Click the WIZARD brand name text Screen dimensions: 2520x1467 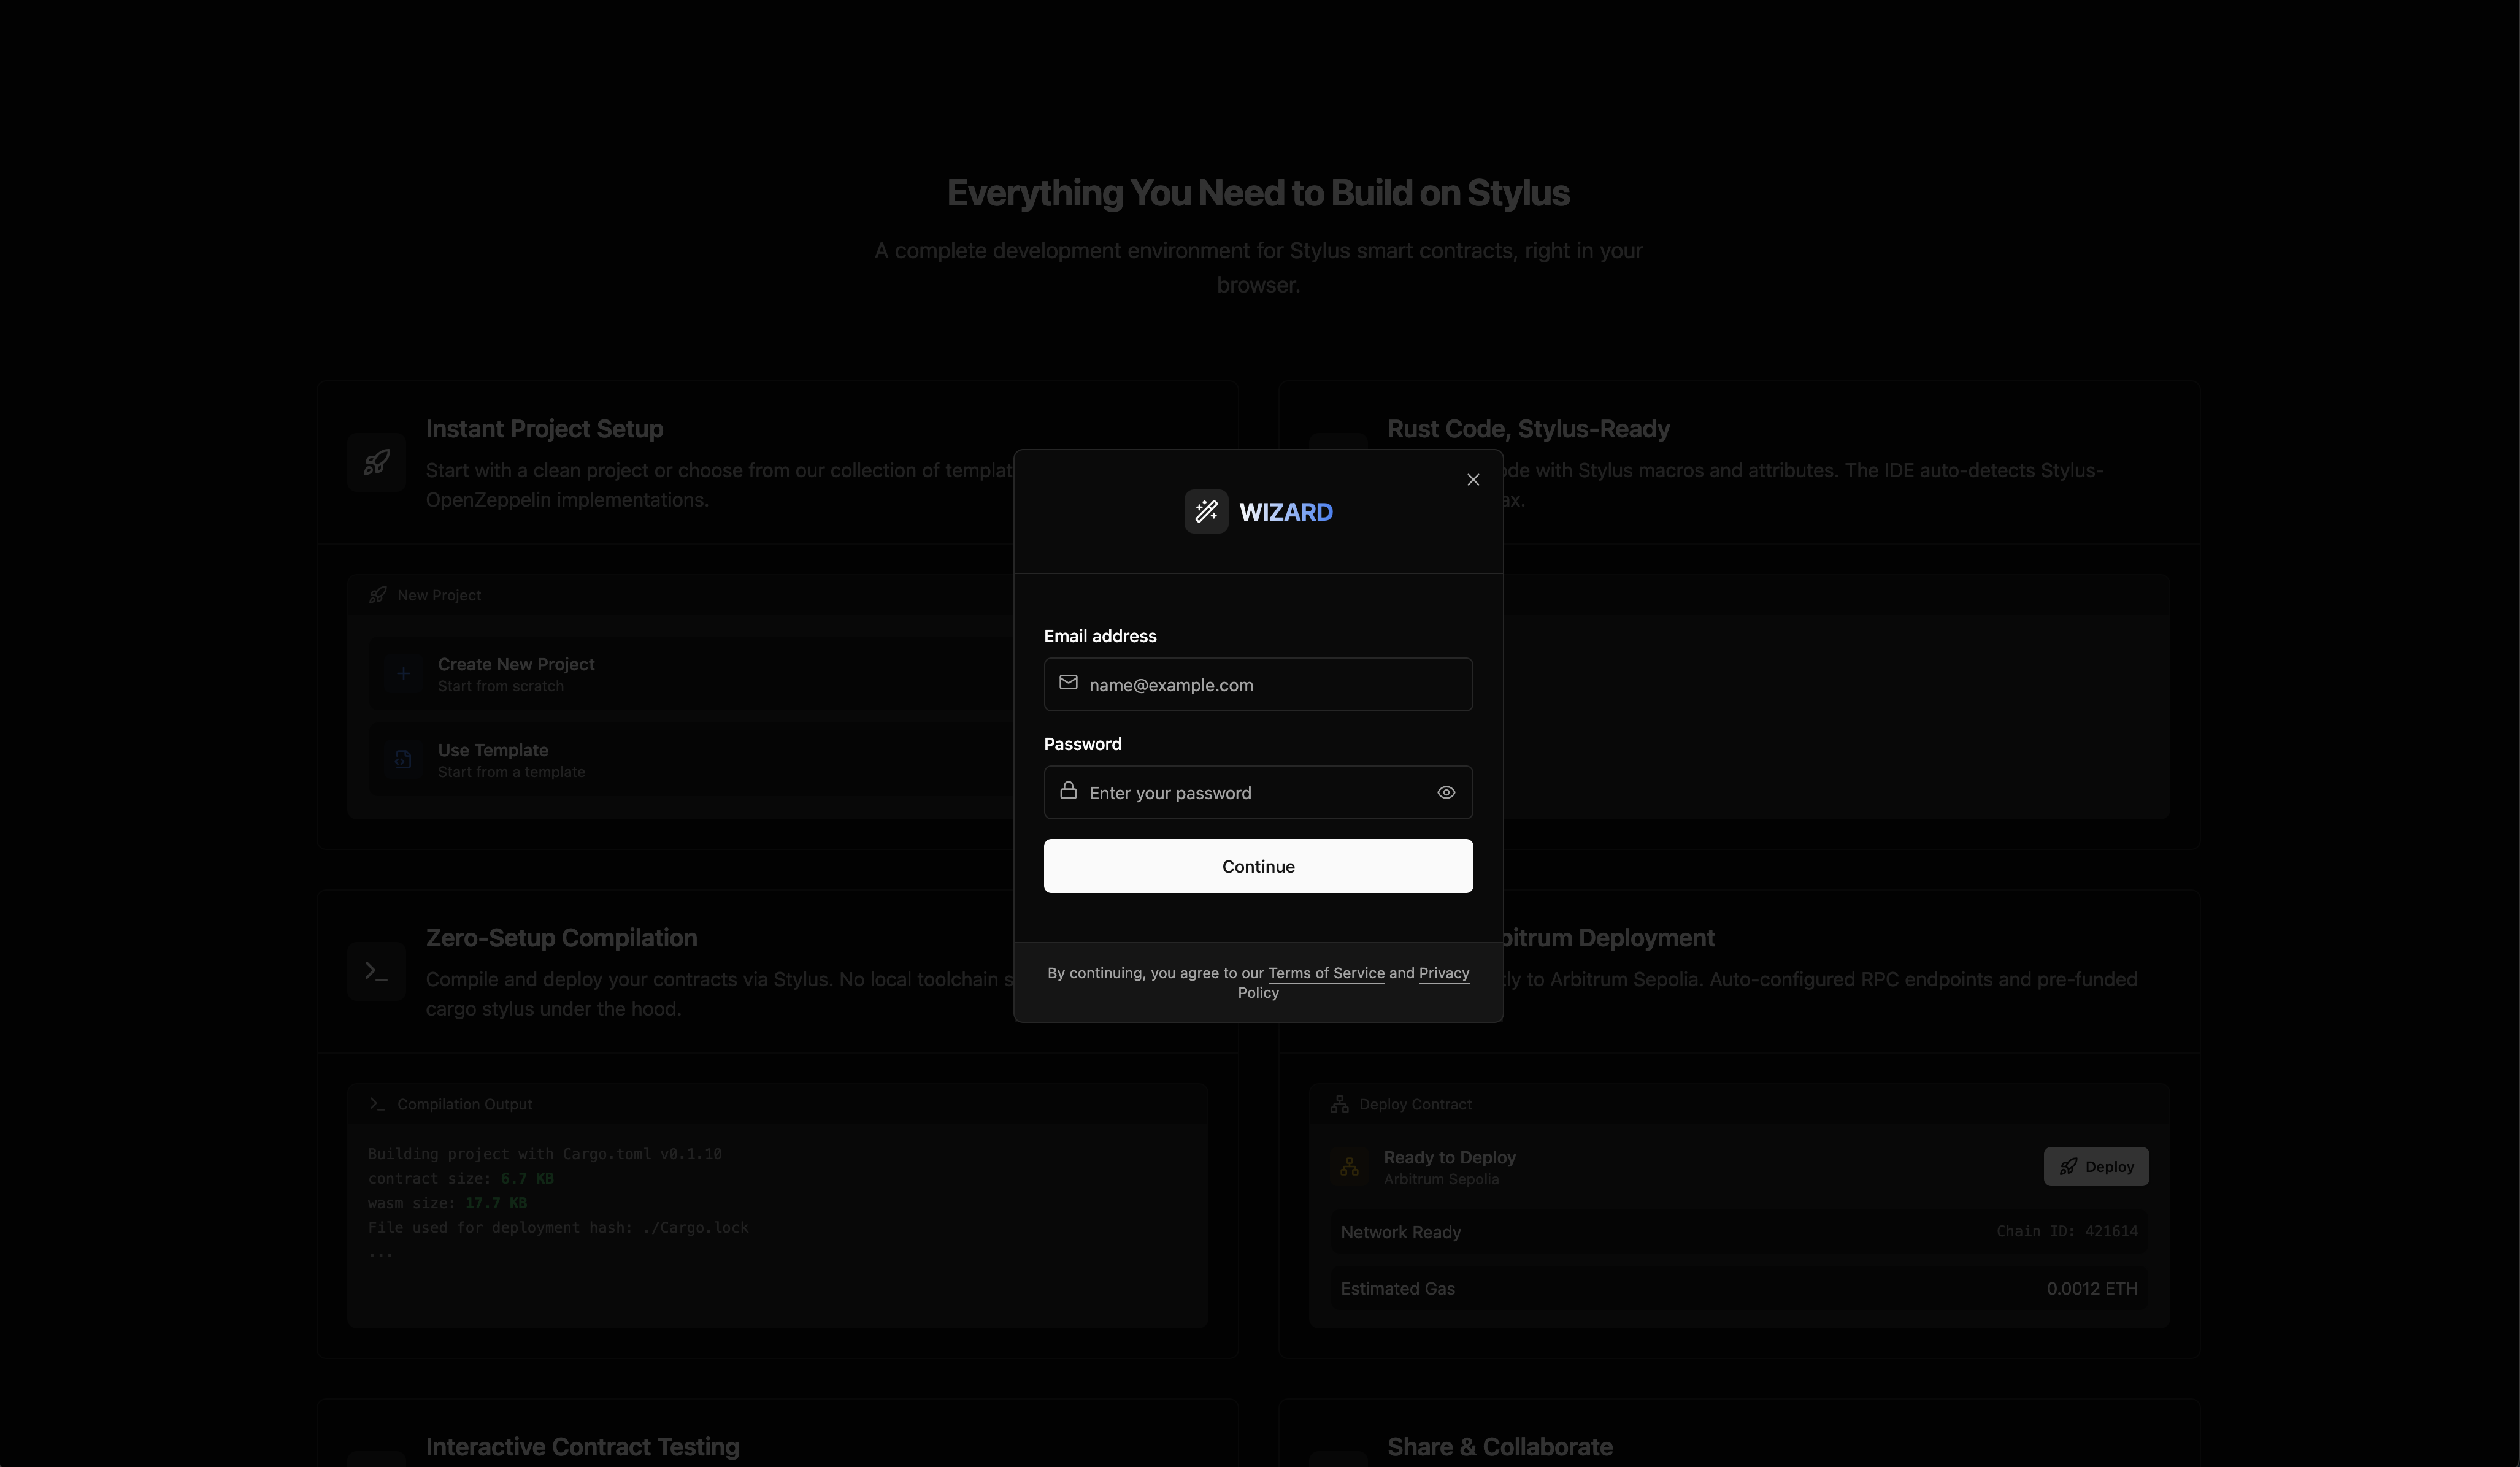point(1286,512)
